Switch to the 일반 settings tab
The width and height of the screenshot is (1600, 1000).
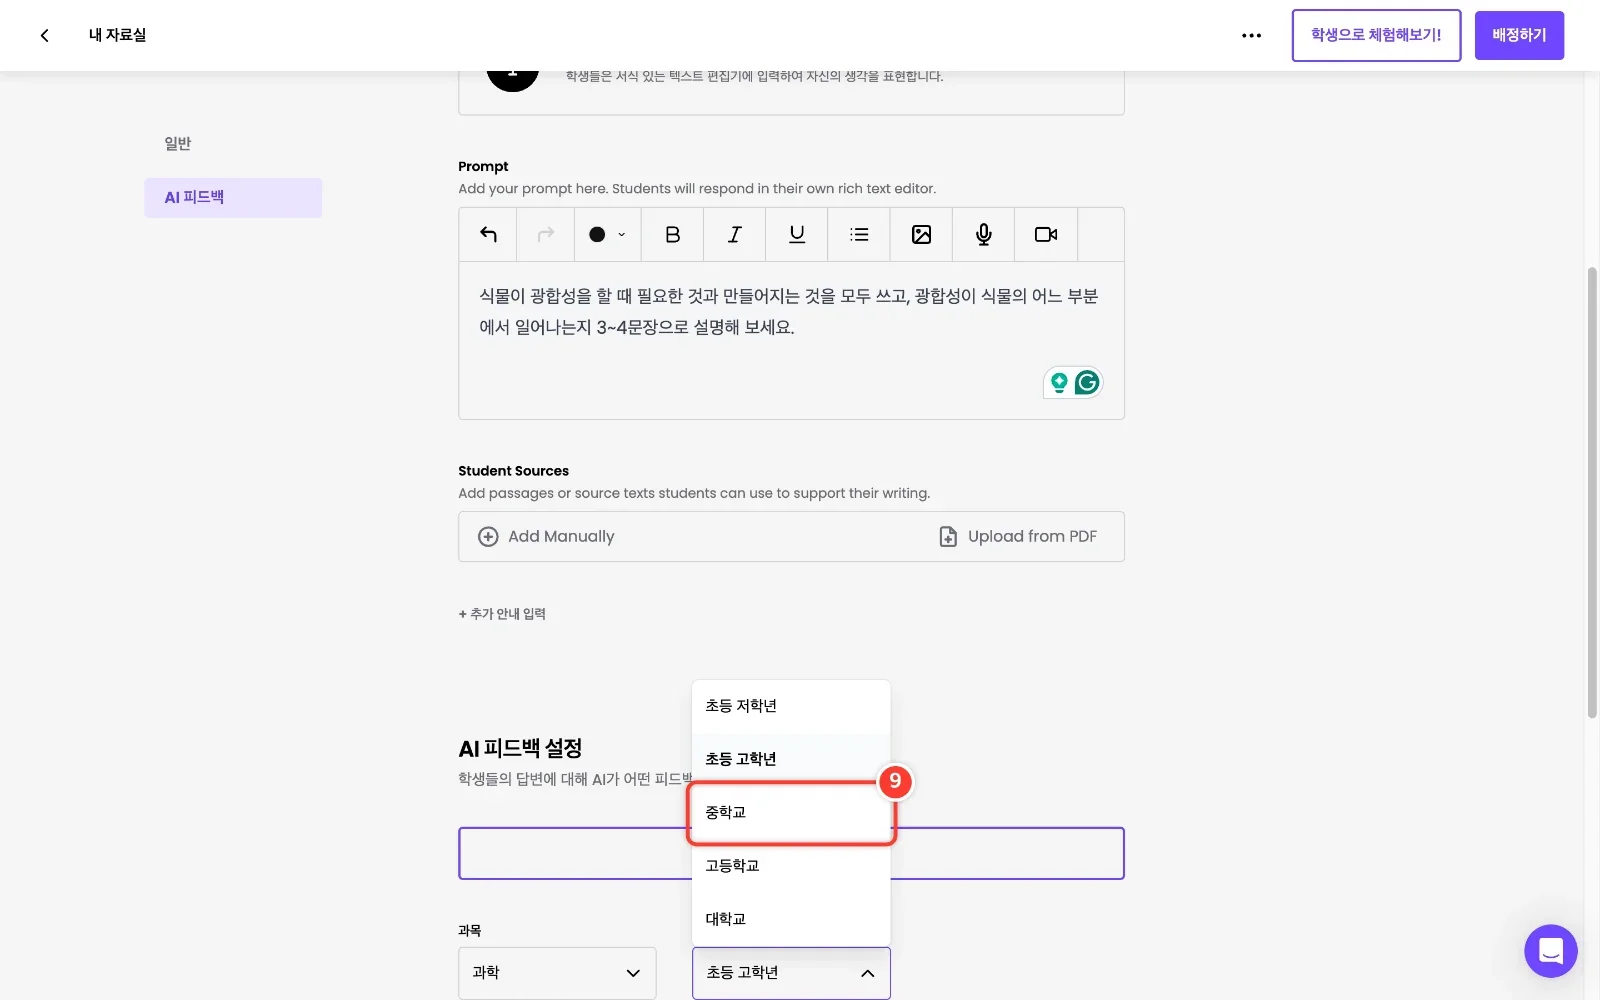[x=178, y=144]
